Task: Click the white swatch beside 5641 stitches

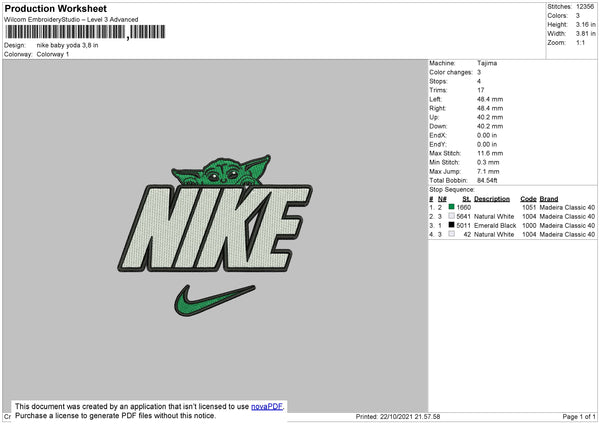Action: click(x=452, y=216)
